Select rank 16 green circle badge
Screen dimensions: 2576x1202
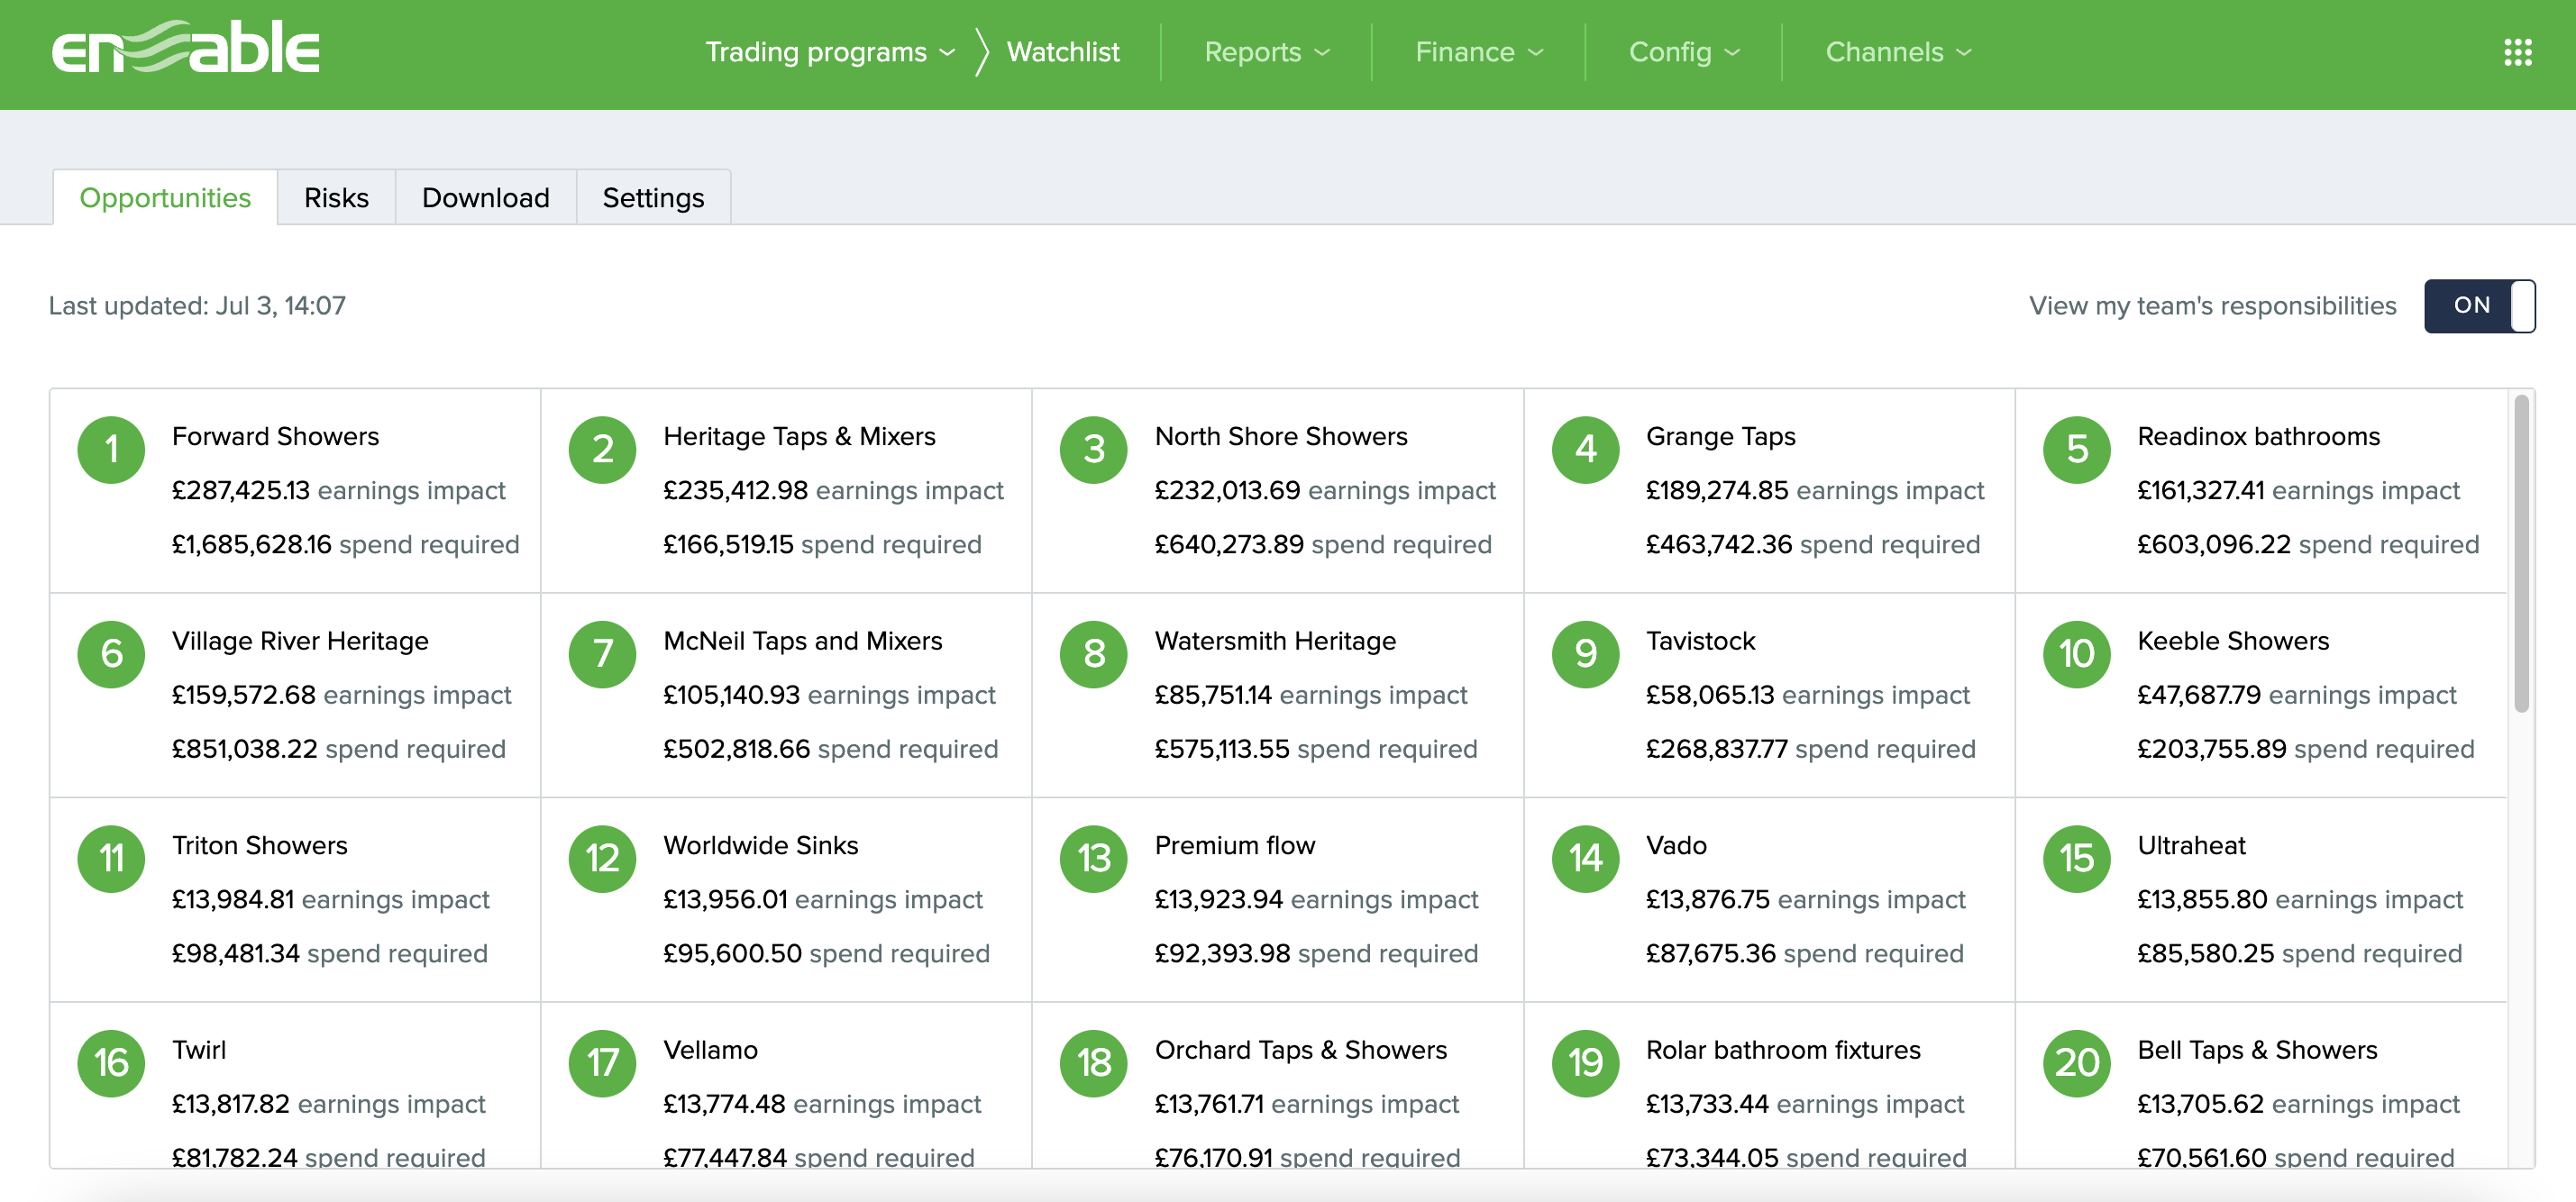tap(111, 1063)
